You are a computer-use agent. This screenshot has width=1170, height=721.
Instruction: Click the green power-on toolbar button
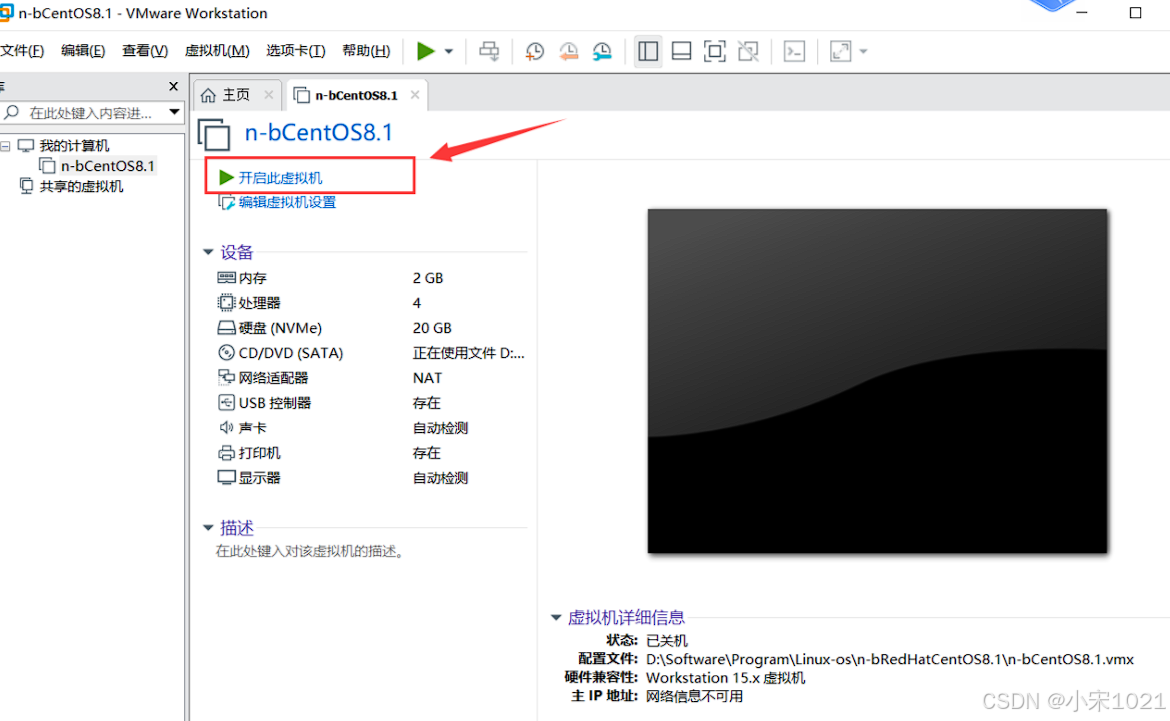coord(425,51)
